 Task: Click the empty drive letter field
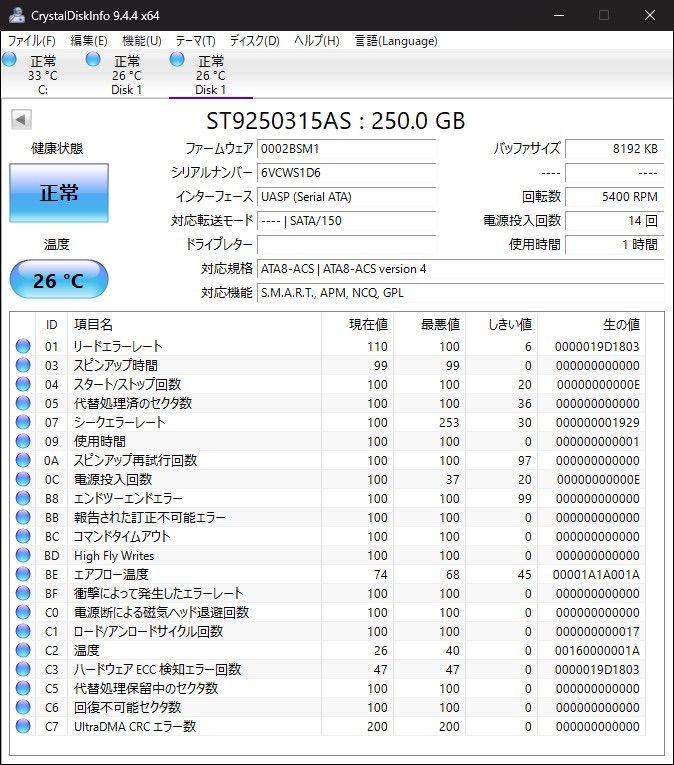coord(347,244)
